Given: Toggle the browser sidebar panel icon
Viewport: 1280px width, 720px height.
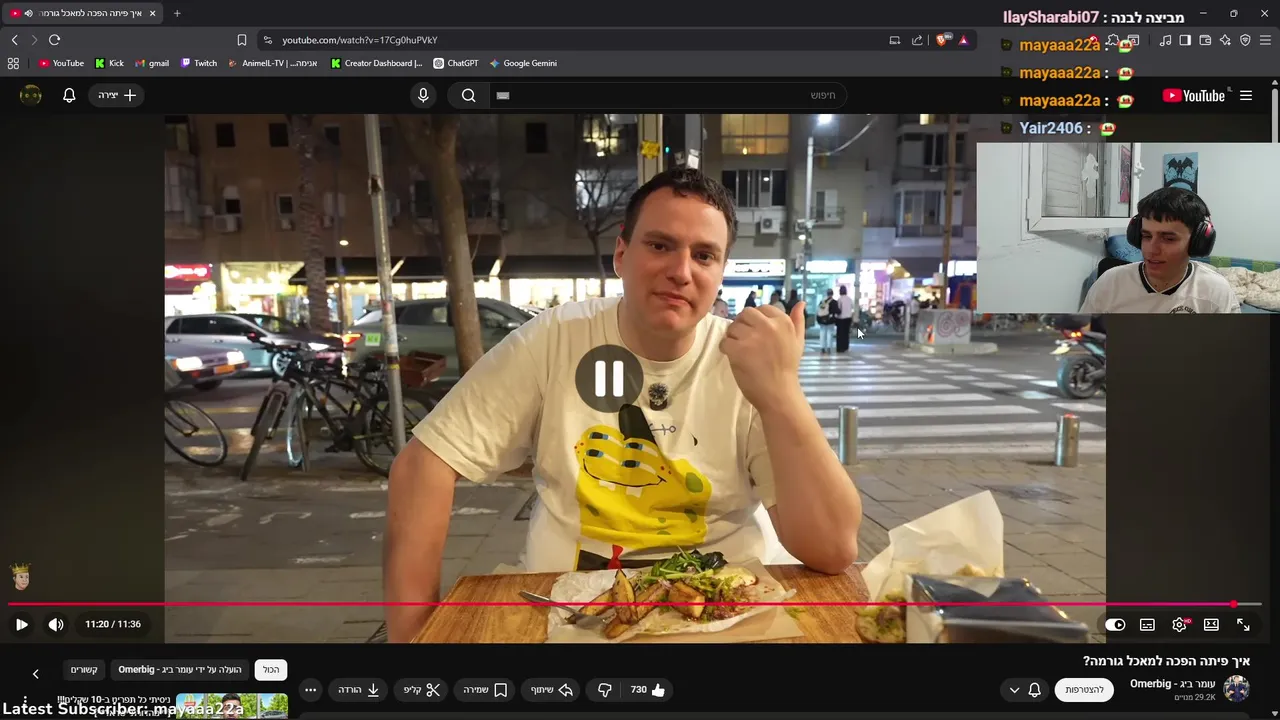Looking at the screenshot, I should point(1185,40).
